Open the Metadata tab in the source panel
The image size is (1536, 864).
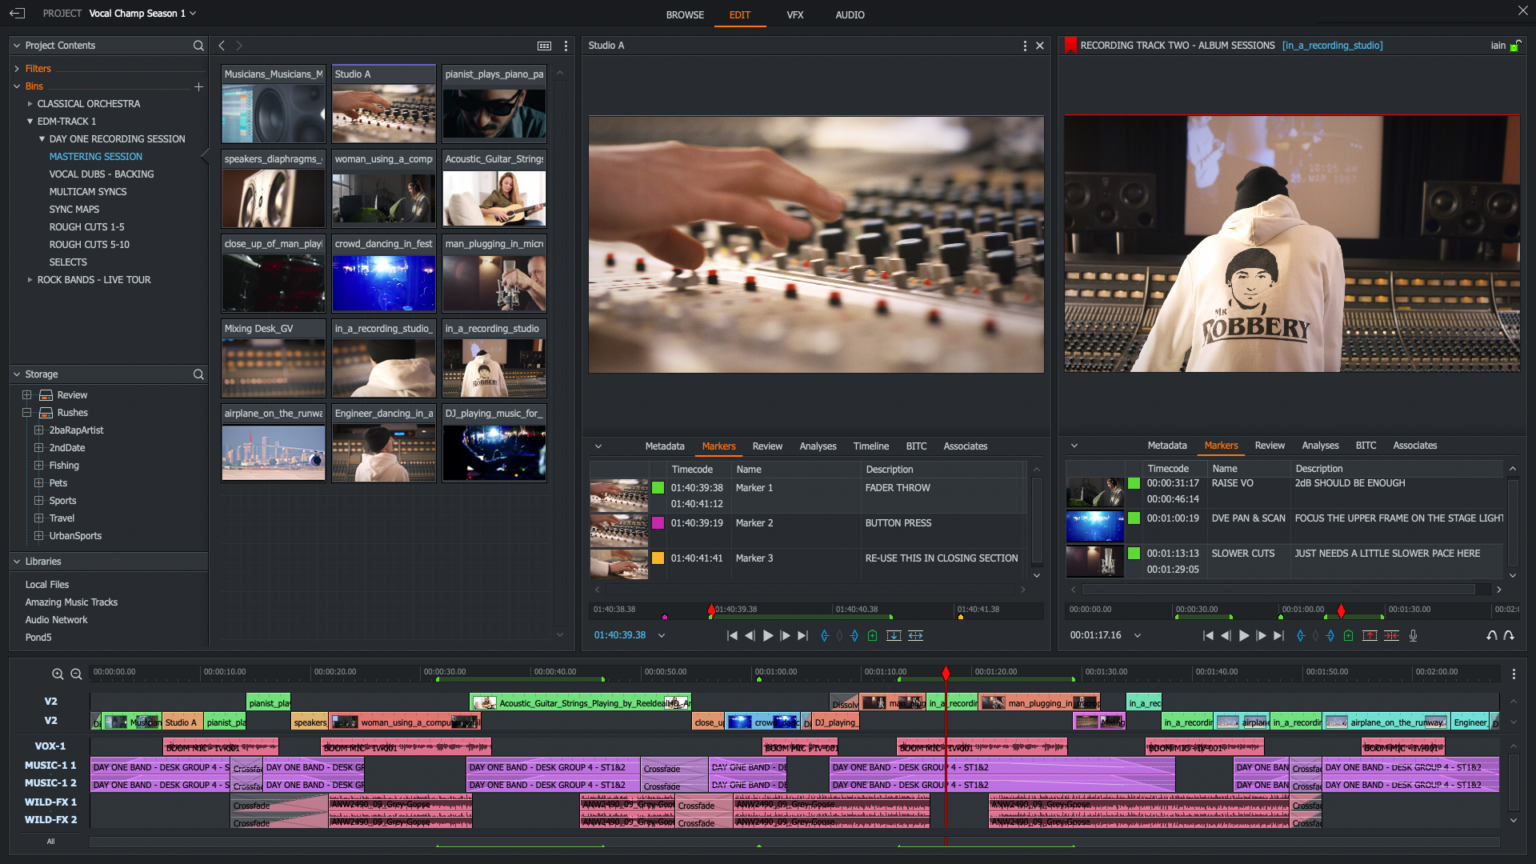(664, 446)
